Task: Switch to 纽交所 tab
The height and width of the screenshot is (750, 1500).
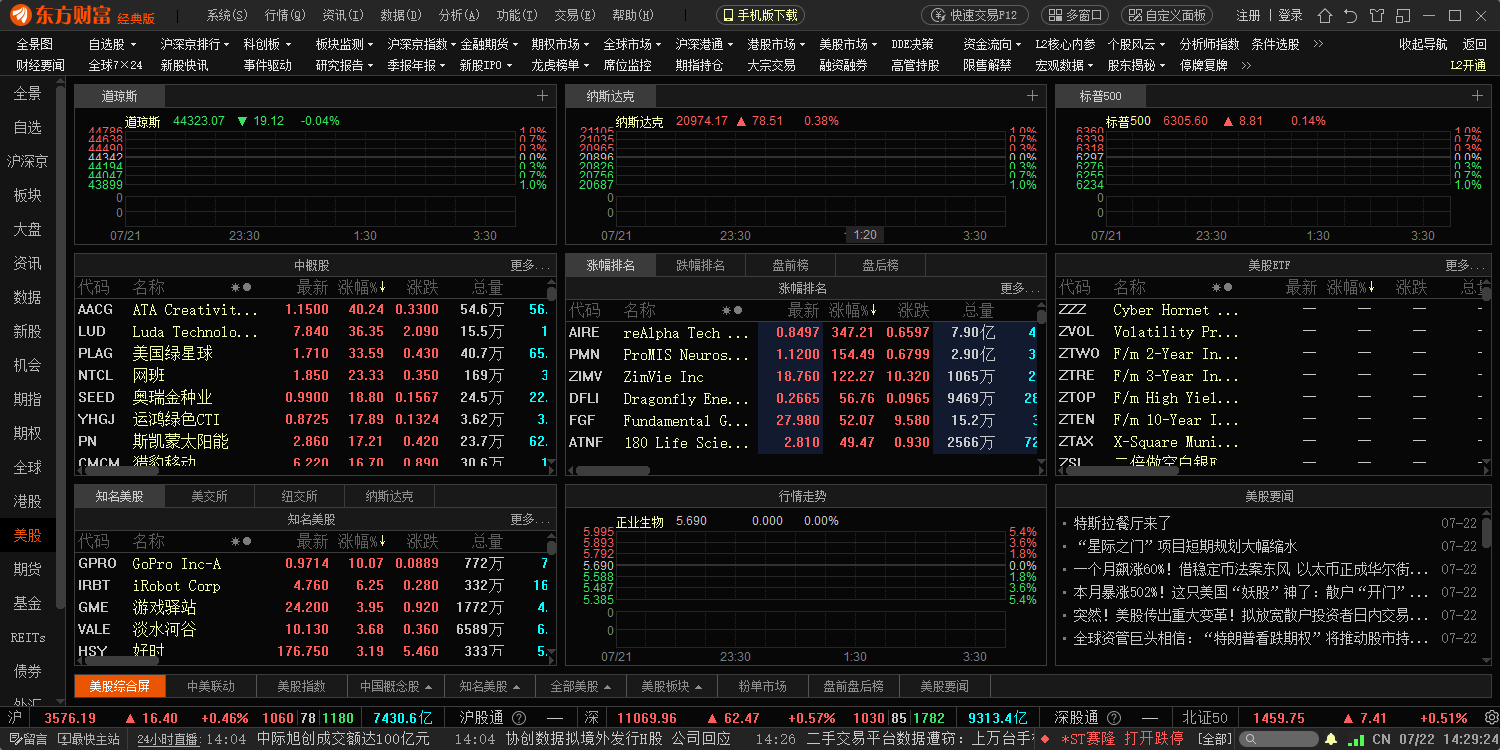Action: point(299,496)
